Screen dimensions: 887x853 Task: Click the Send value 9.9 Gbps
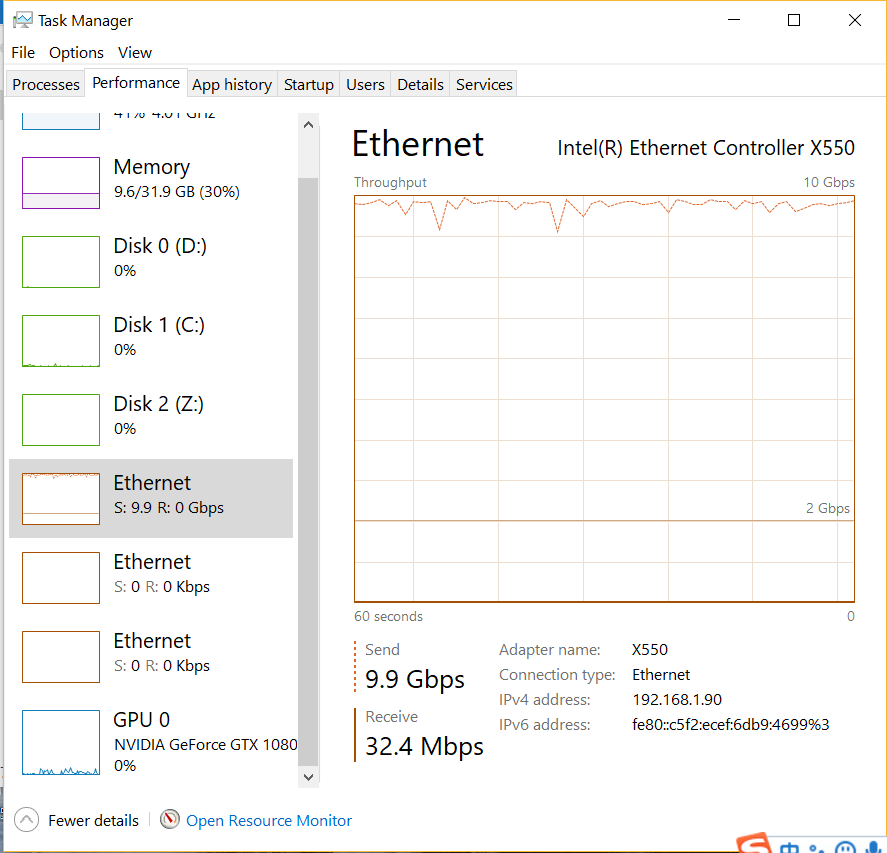pyautogui.click(x=415, y=679)
